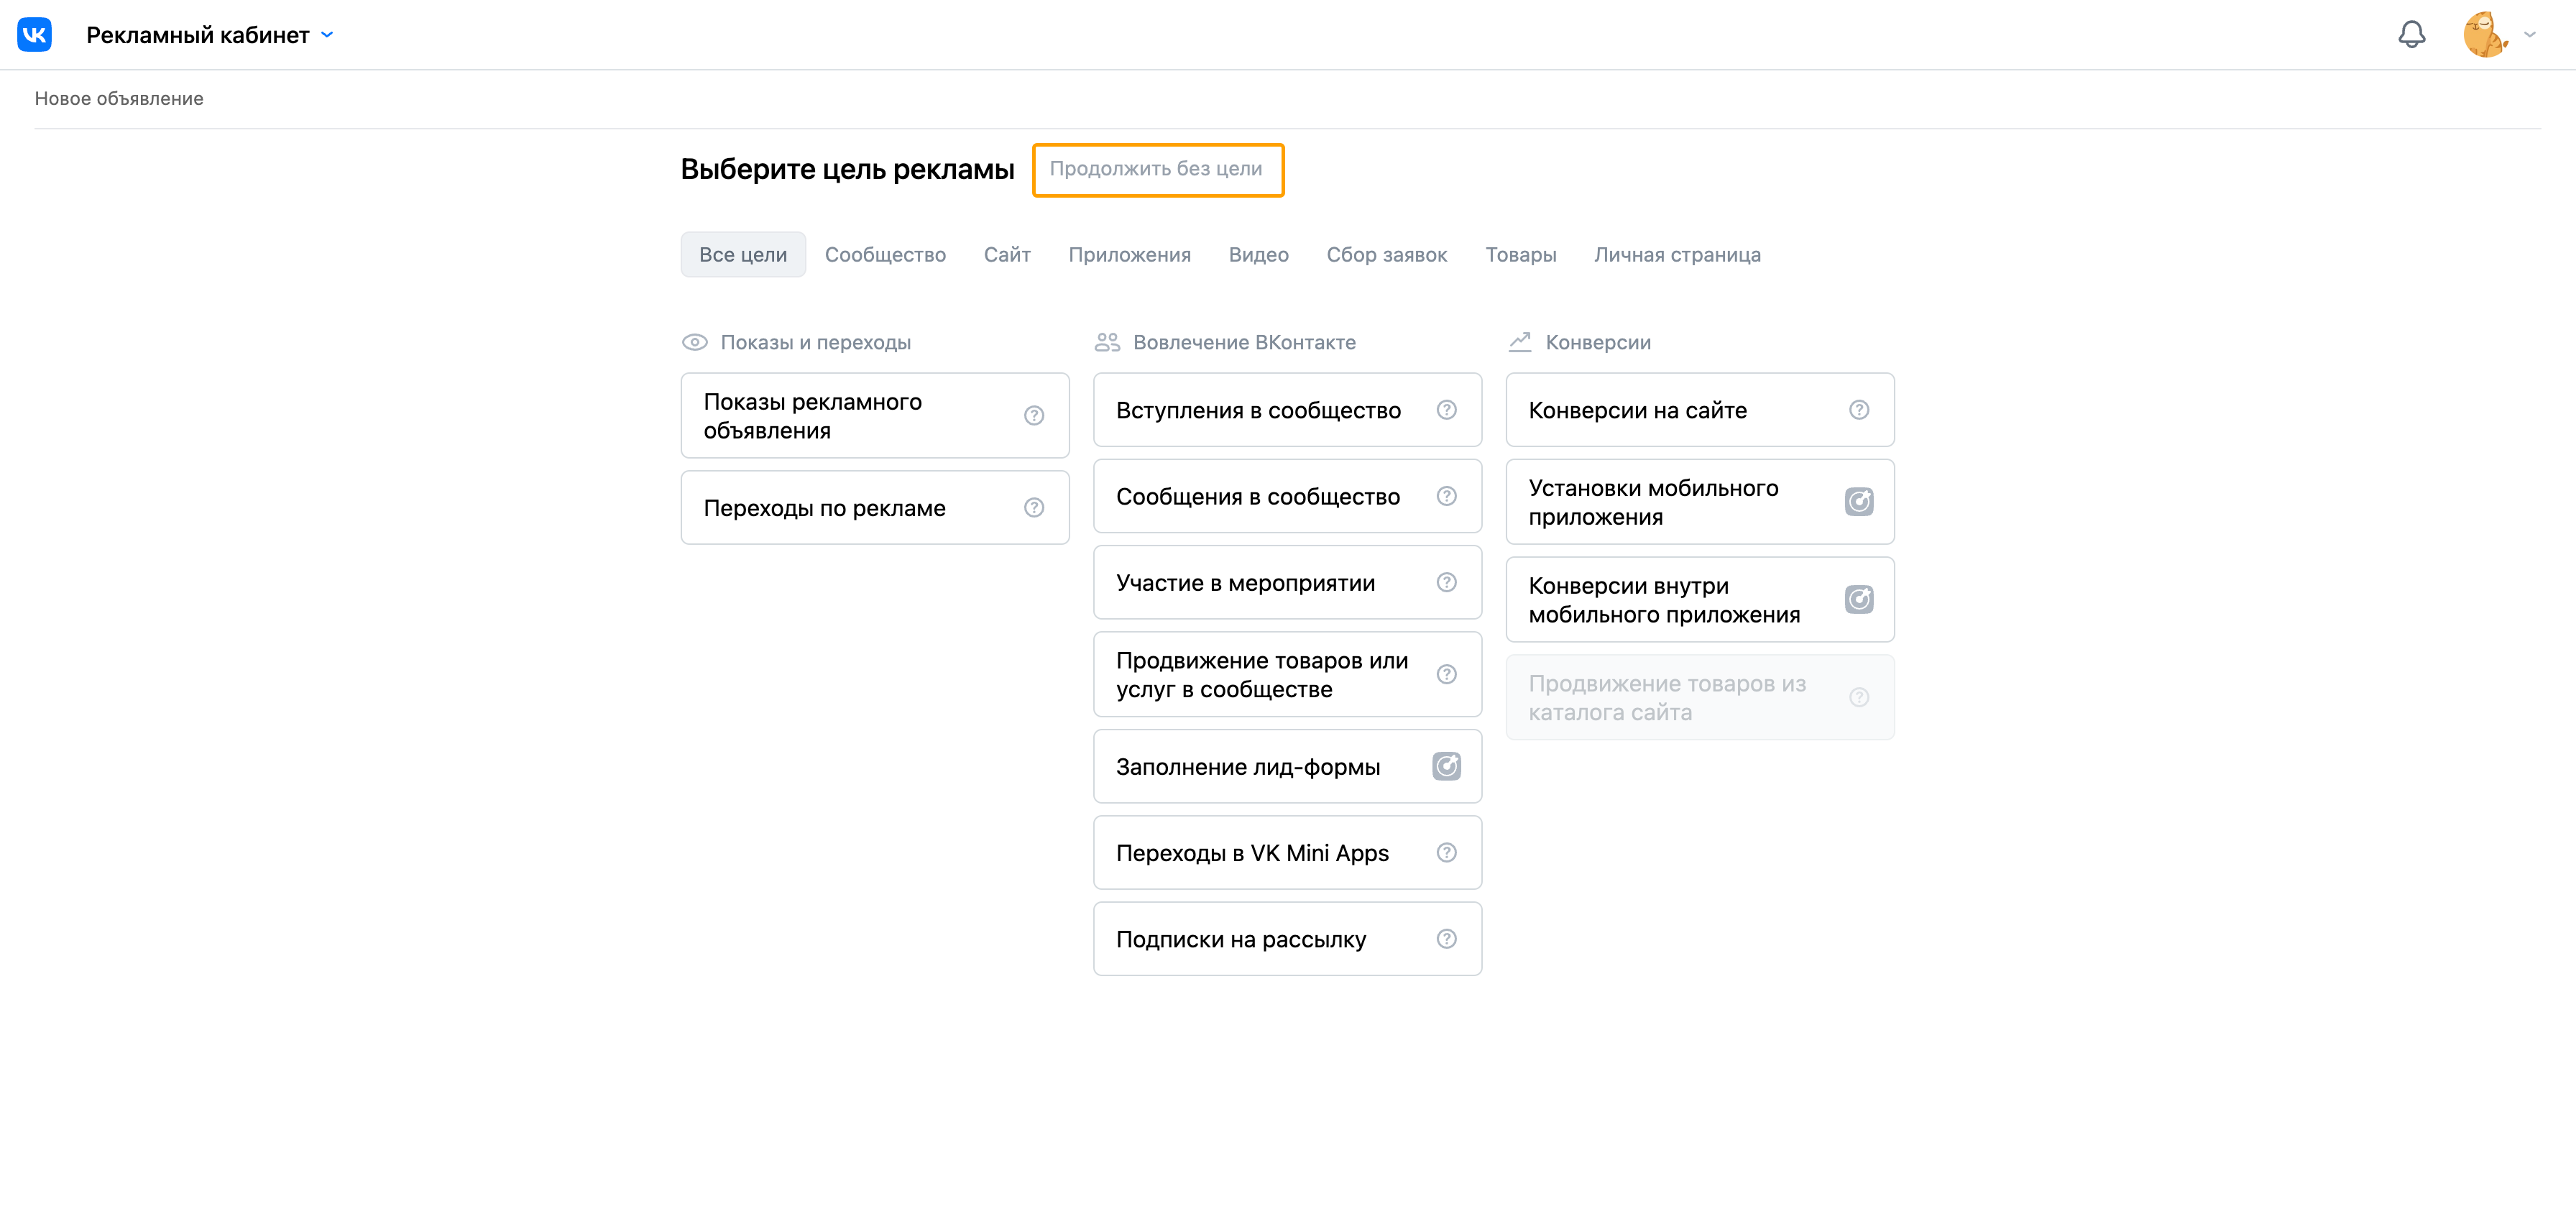Click target icon on Установки мобильного приложения

click(x=1859, y=502)
